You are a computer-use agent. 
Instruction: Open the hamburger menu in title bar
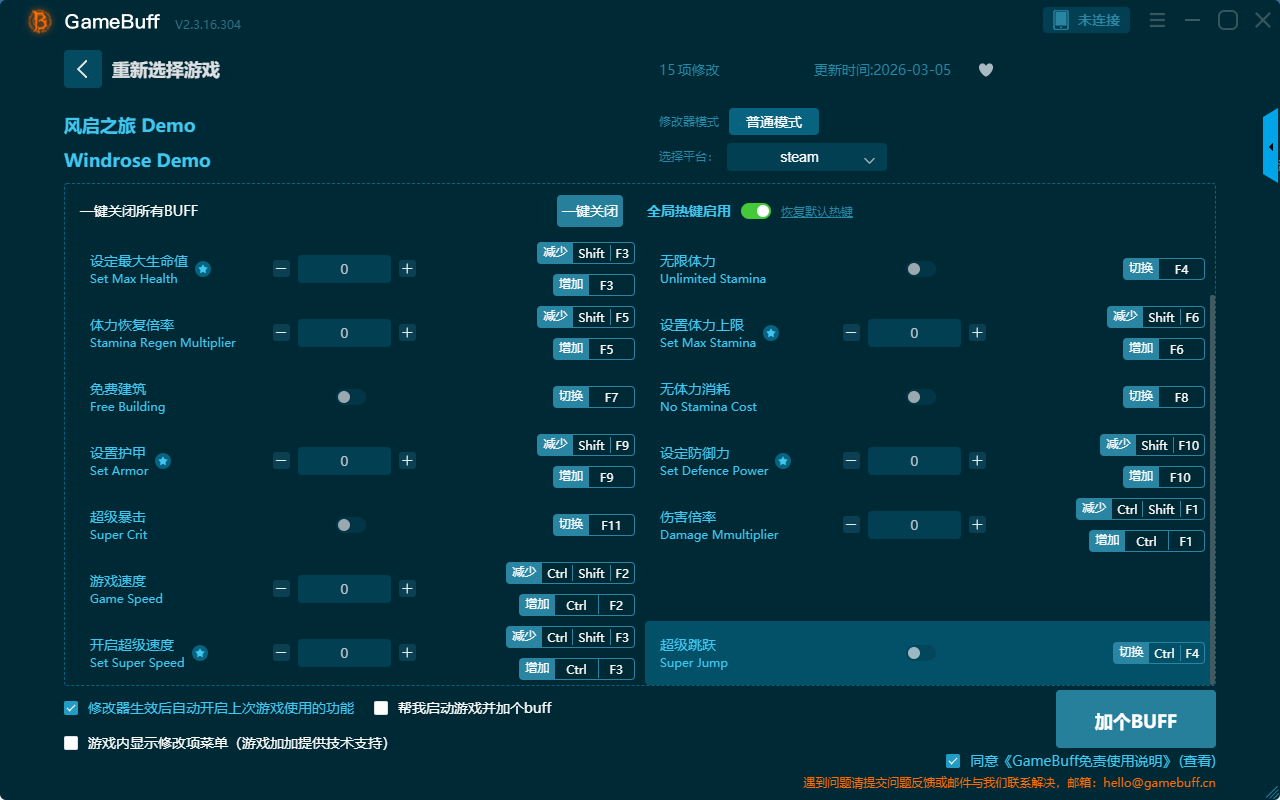click(x=1157, y=20)
